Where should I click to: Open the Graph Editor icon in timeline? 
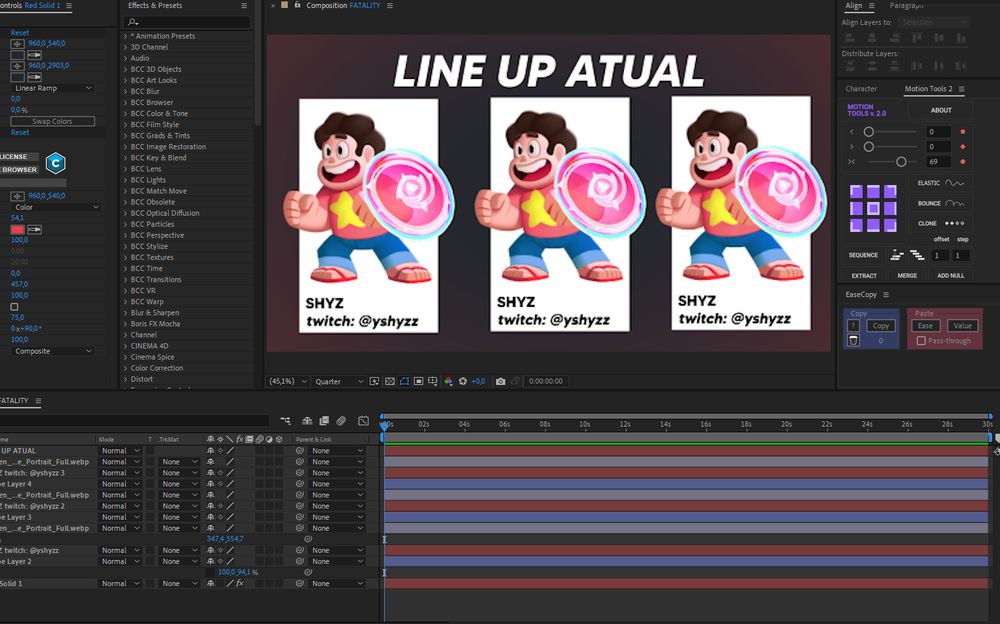(x=364, y=421)
